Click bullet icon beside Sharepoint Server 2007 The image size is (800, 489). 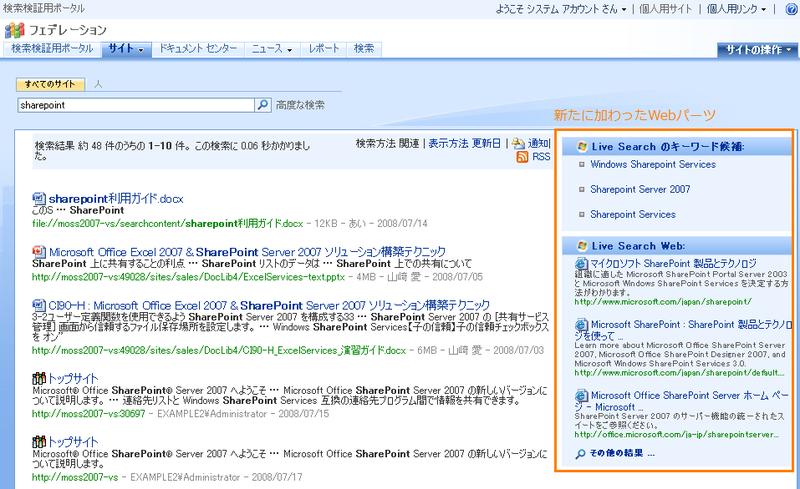581,189
